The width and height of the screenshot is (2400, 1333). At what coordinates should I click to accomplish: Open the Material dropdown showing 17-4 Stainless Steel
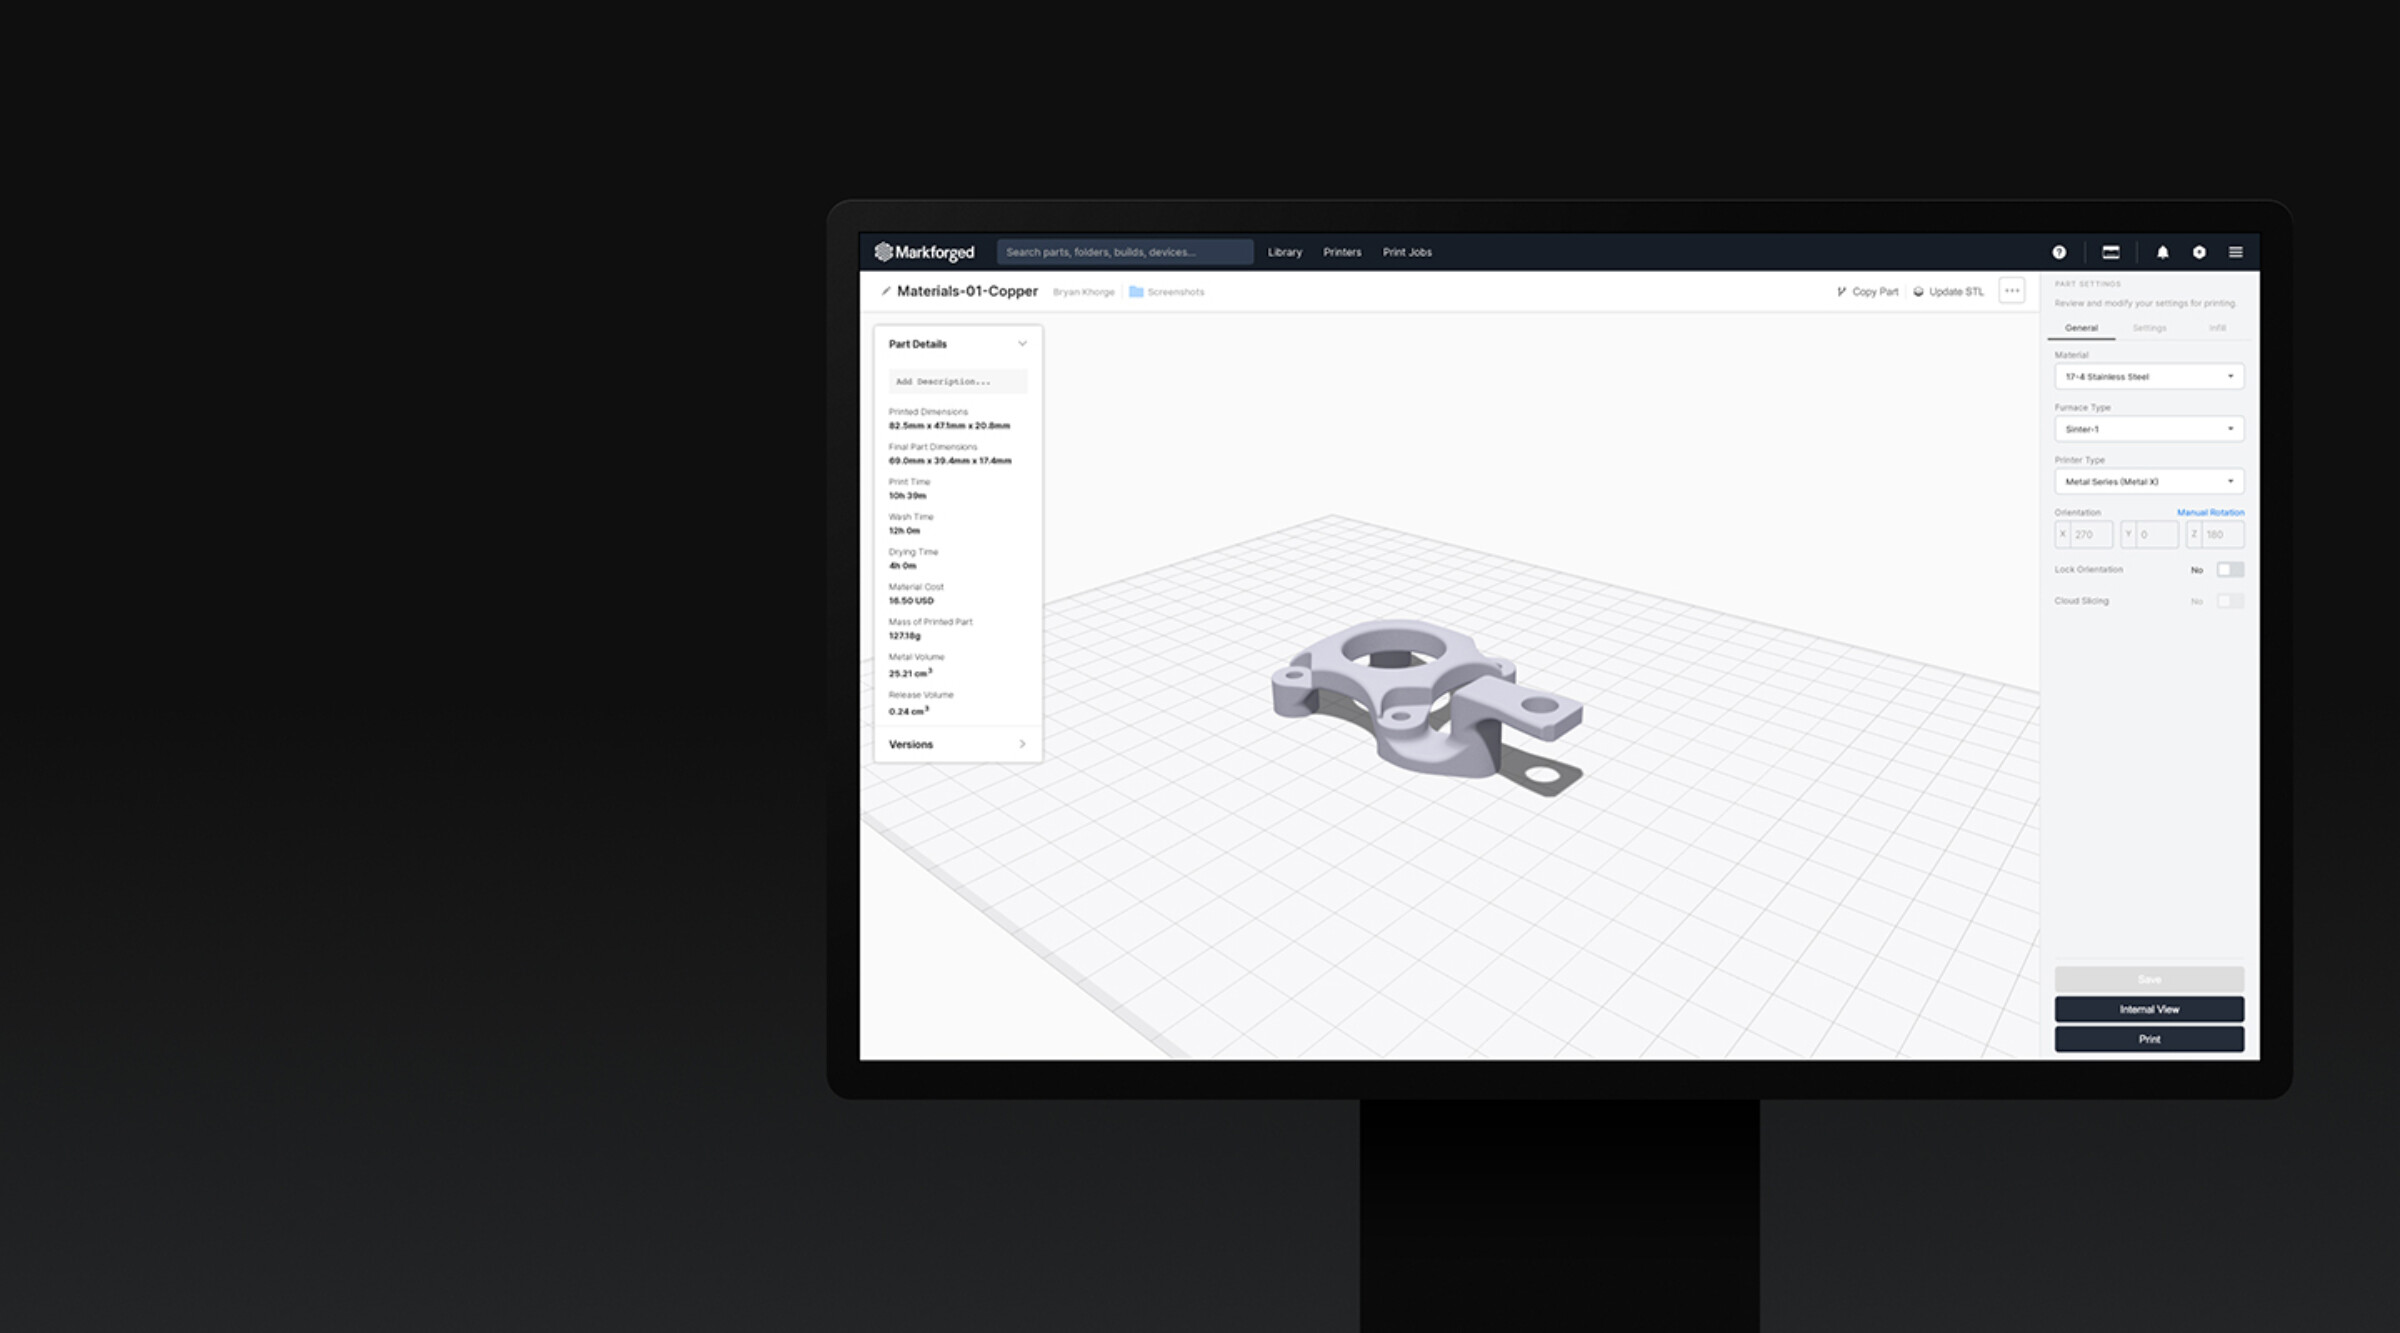[x=2148, y=376]
